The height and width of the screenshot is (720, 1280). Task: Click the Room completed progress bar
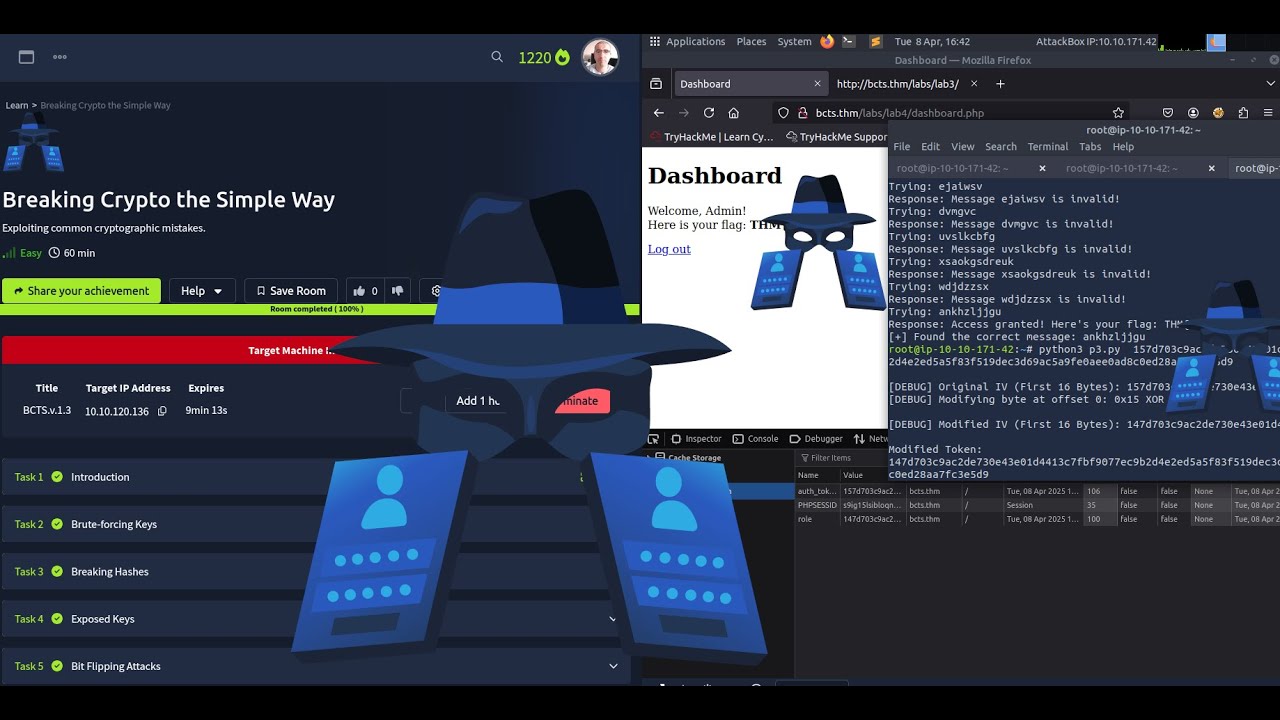coord(320,309)
